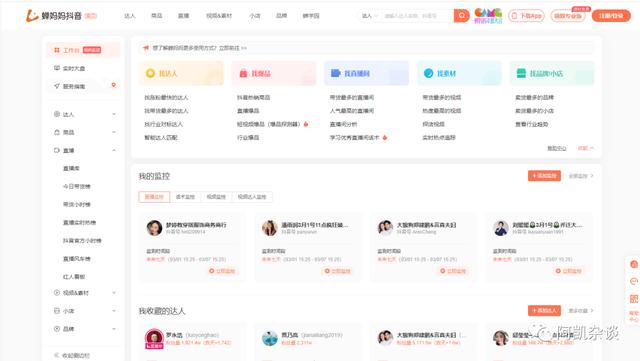Viewport: 640px width, 361px height.
Task: Open the 实时热点追踪 link
Action: click(439, 138)
